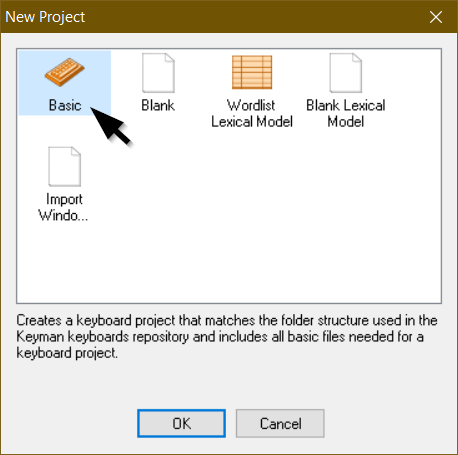The height and width of the screenshot is (455, 458).
Task: Click the New Project title bar text
Action: point(45,17)
